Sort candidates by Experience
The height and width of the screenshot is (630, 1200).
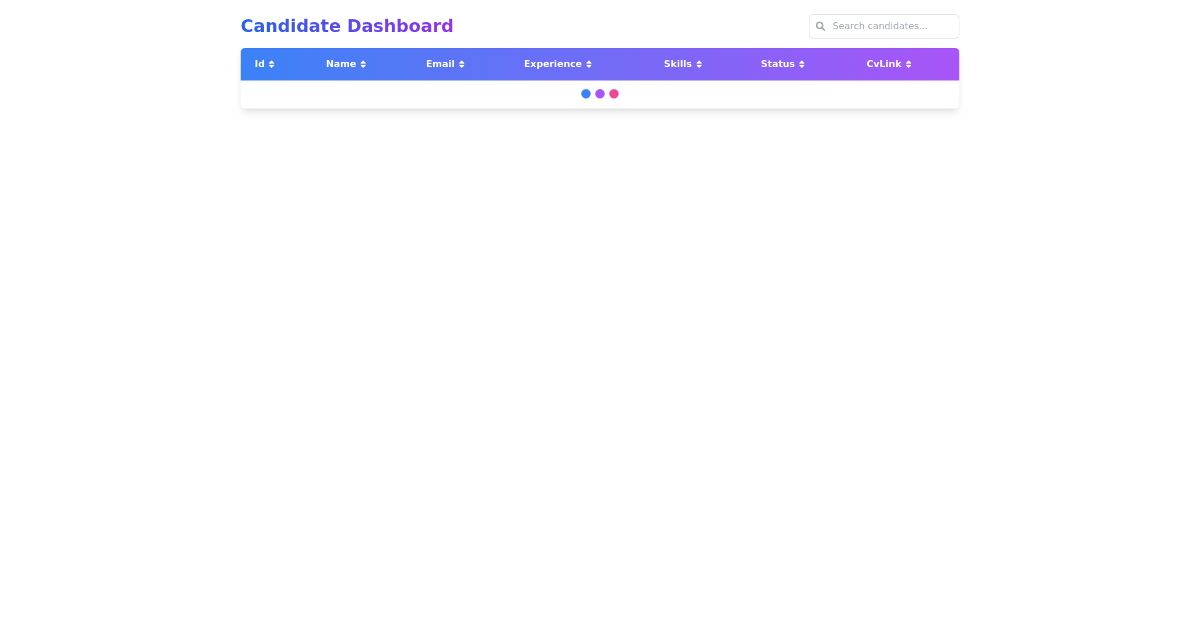coord(558,64)
